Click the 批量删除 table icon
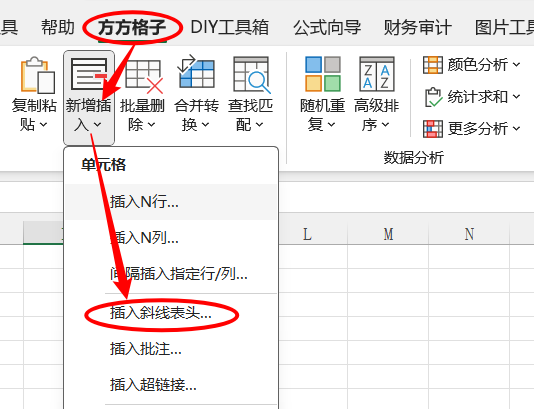This screenshot has height=409, width=534. click(x=143, y=76)
